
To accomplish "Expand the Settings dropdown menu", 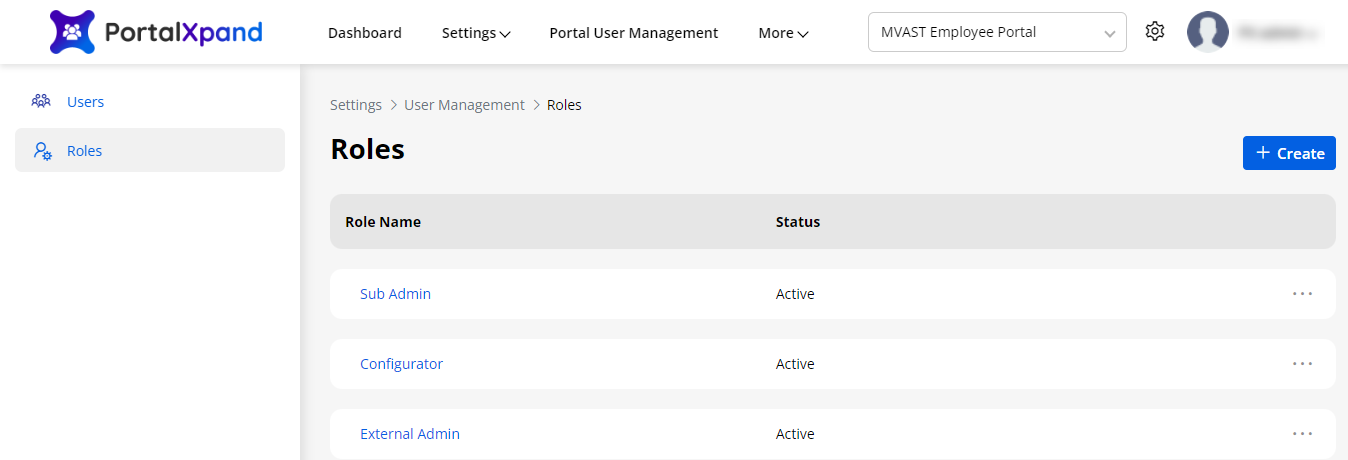I will point(476,33).
